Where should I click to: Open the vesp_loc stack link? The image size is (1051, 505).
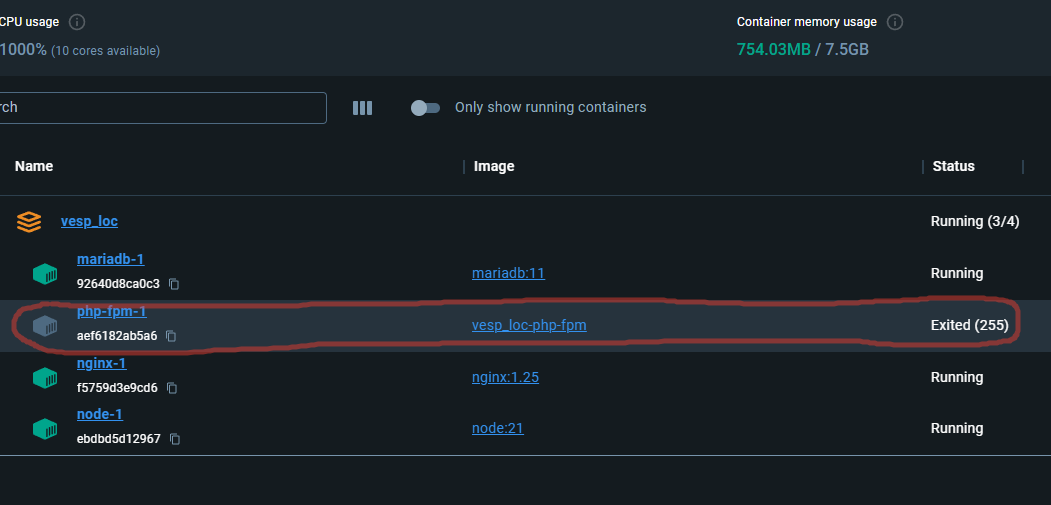click(89, 221)
